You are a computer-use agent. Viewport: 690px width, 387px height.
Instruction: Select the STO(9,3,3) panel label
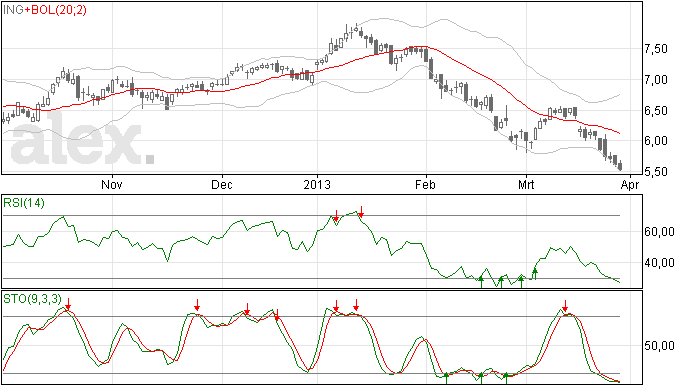33,299
